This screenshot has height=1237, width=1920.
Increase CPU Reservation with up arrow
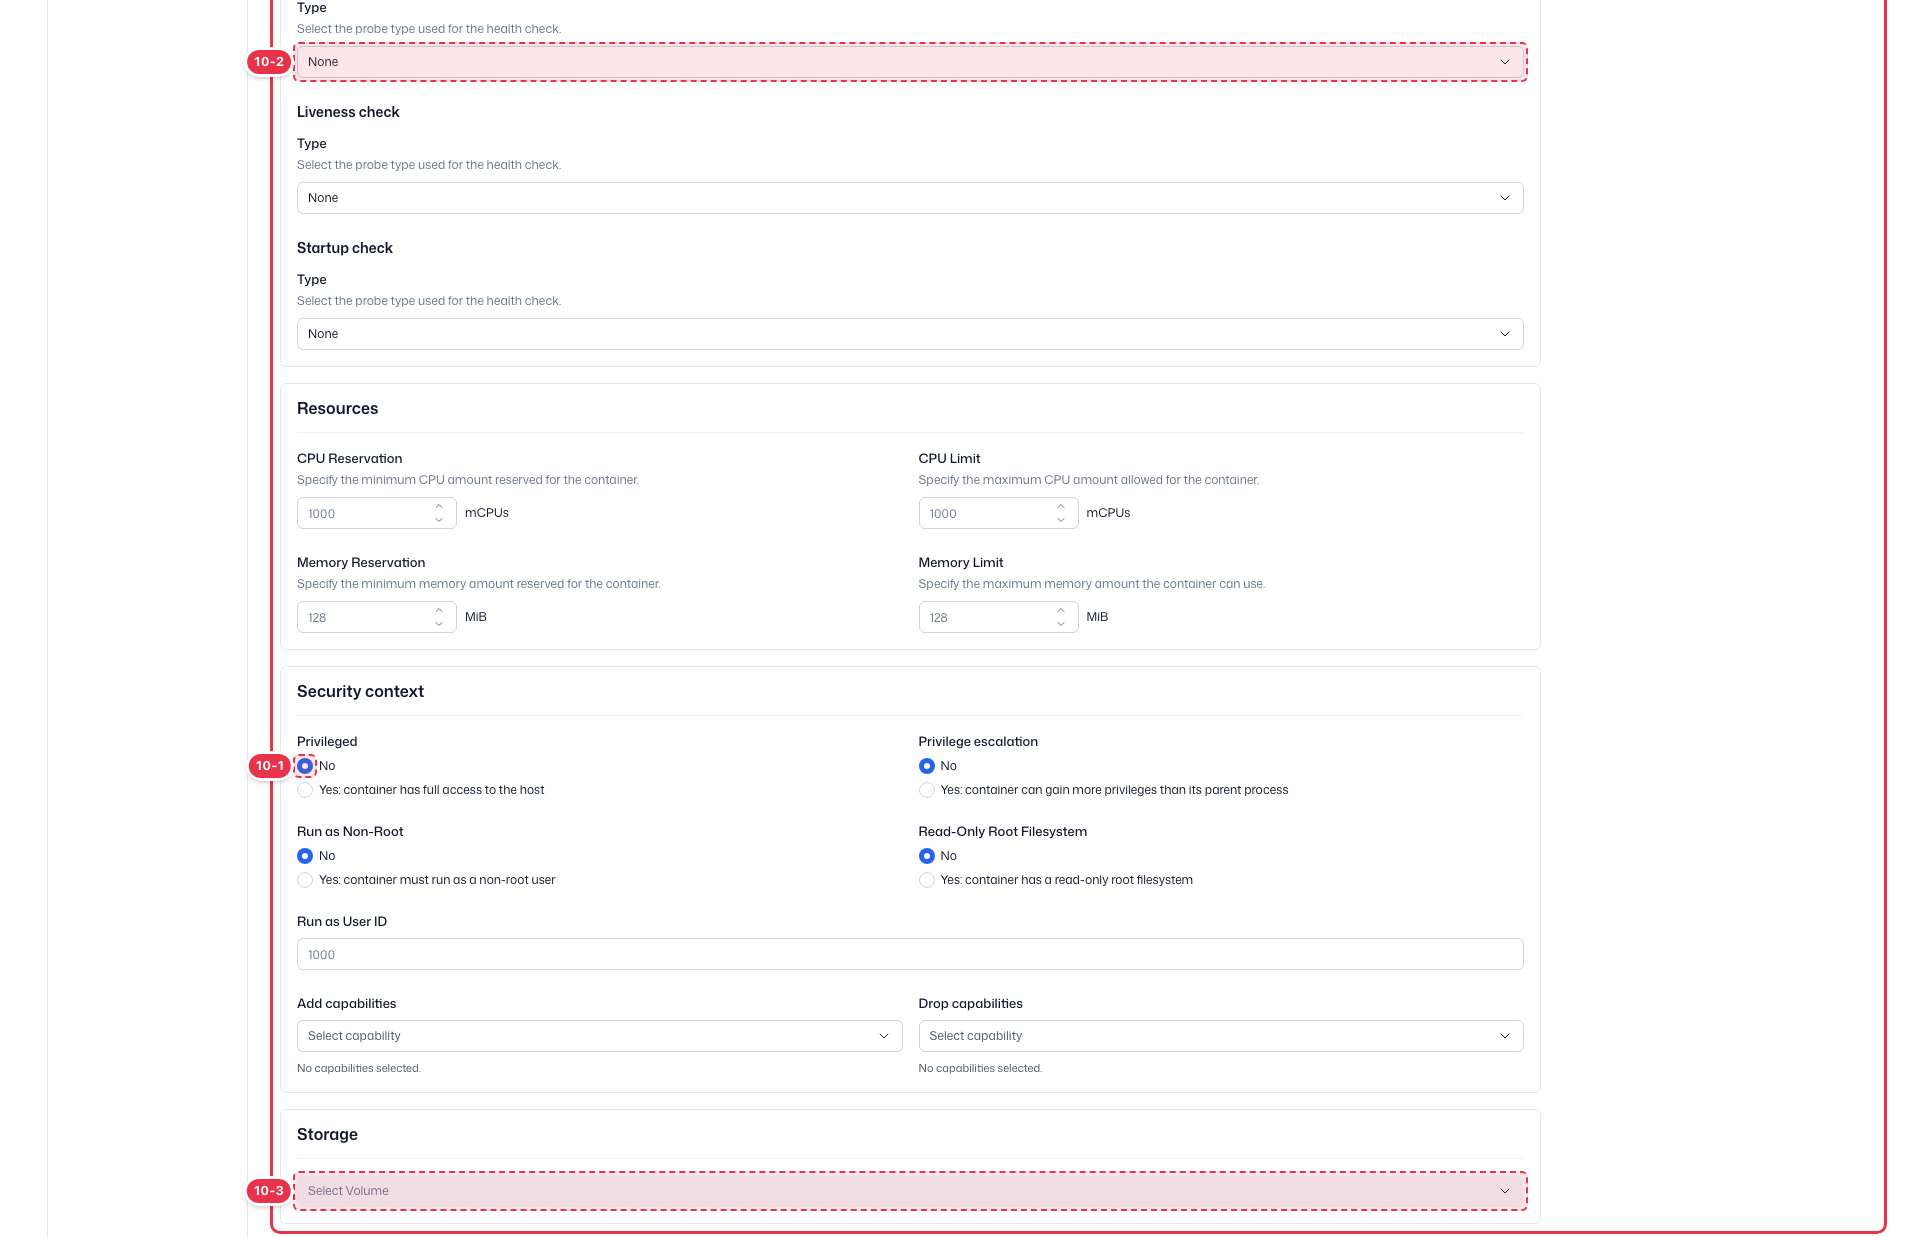[439, 506]
